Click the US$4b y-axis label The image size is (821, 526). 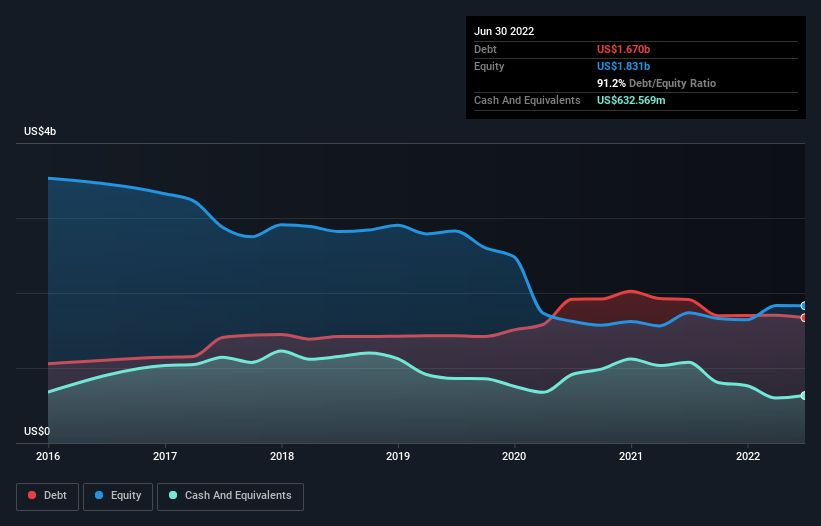tap(40, 131)
